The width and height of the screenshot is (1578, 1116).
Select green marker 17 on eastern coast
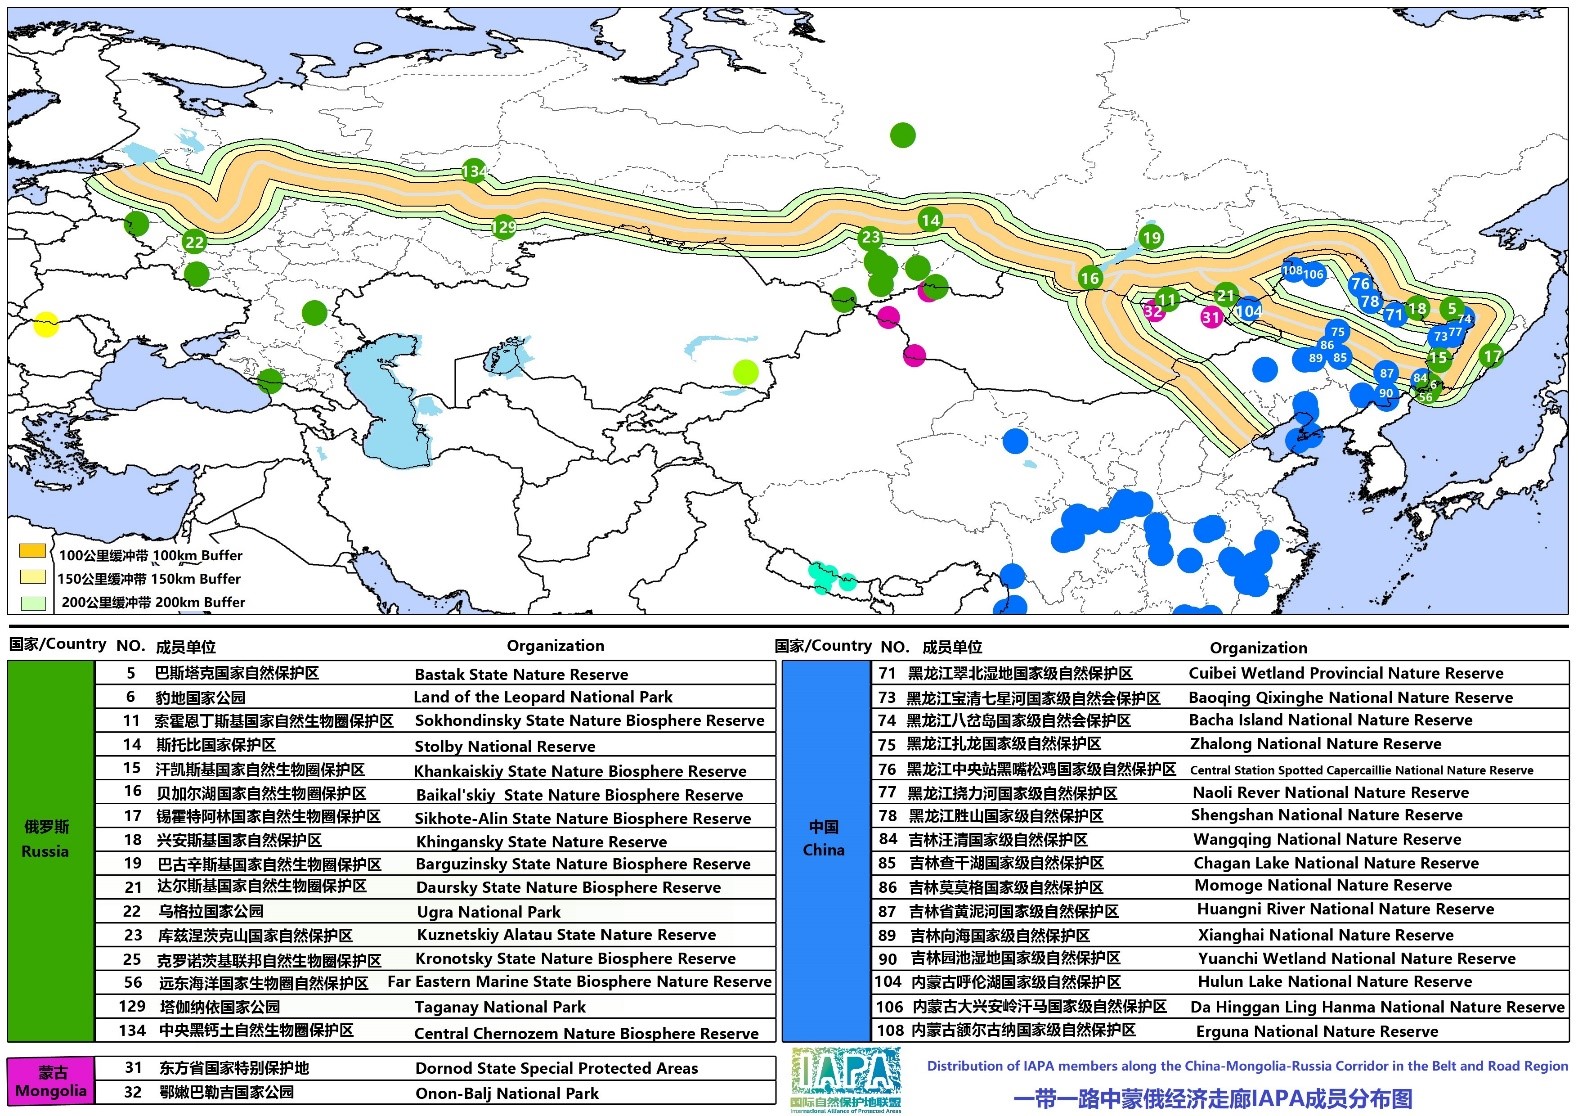coord(1492,355)
